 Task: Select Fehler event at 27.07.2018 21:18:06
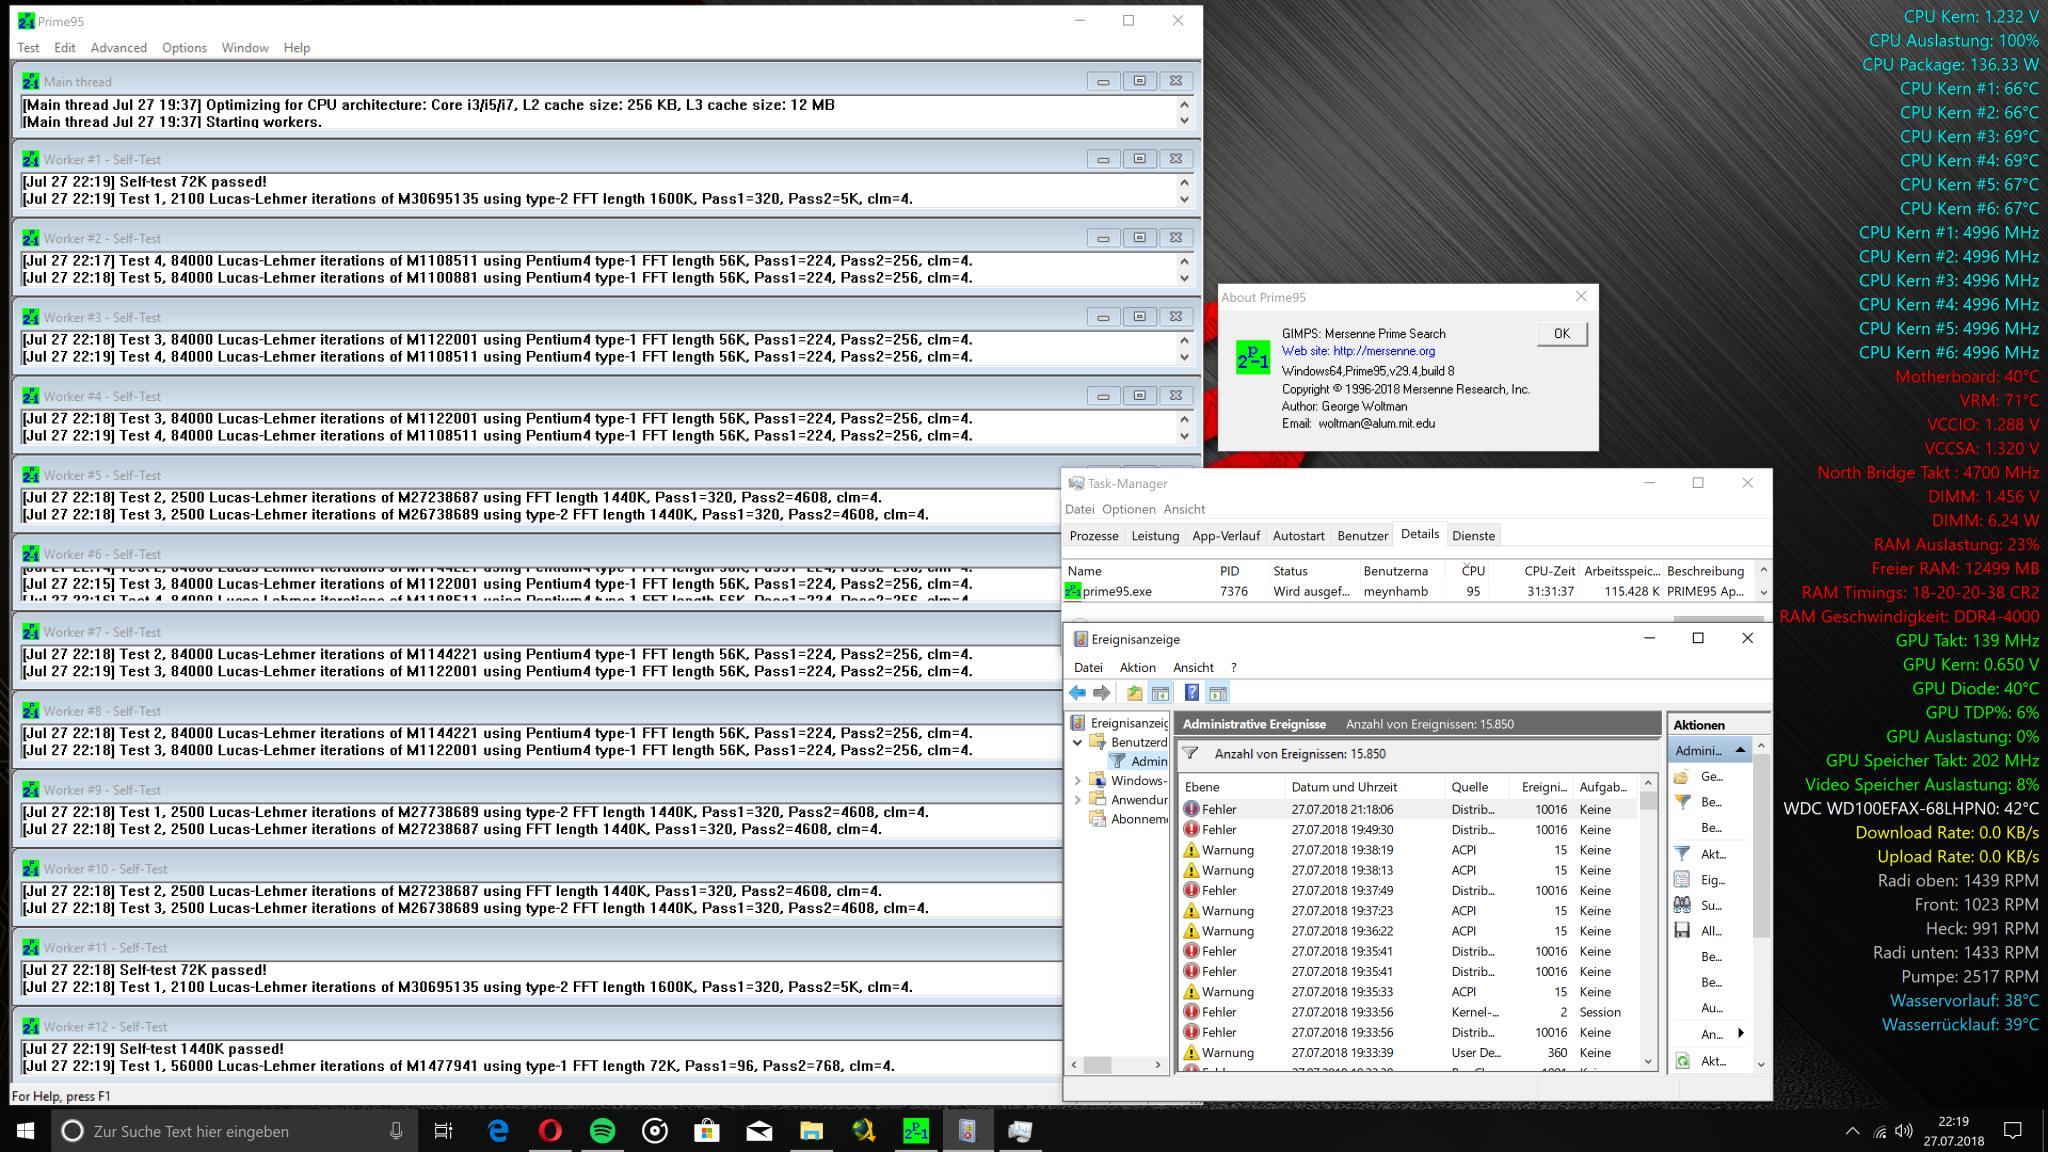click(1409, 809)
